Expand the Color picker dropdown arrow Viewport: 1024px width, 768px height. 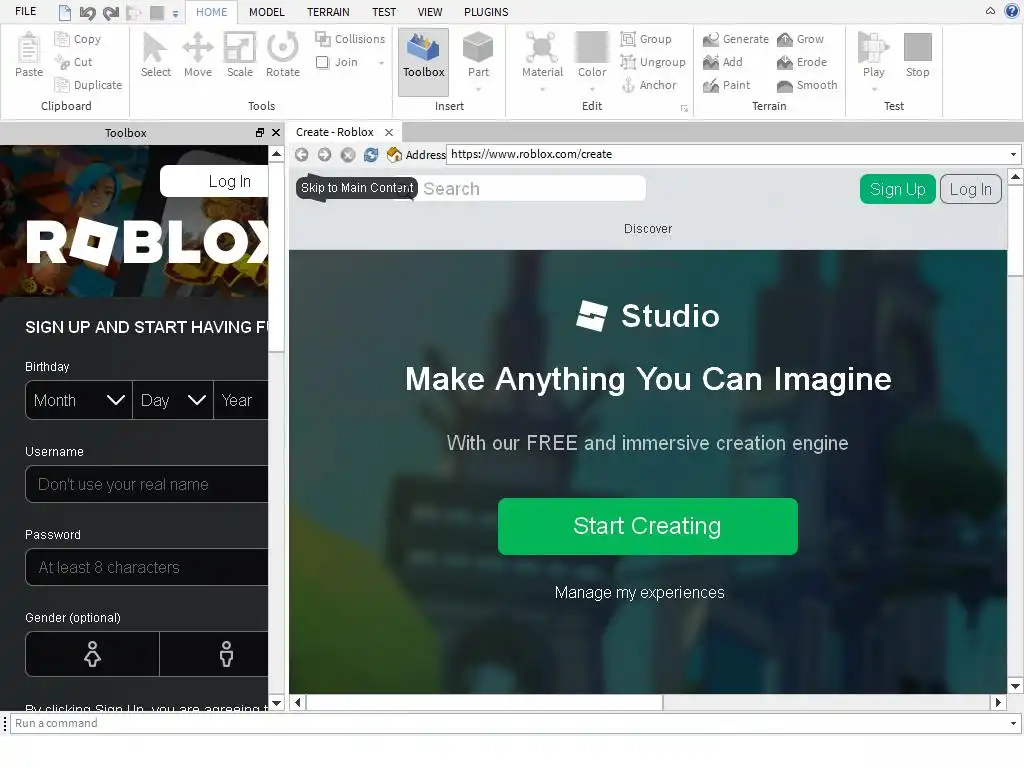(592, 89)
